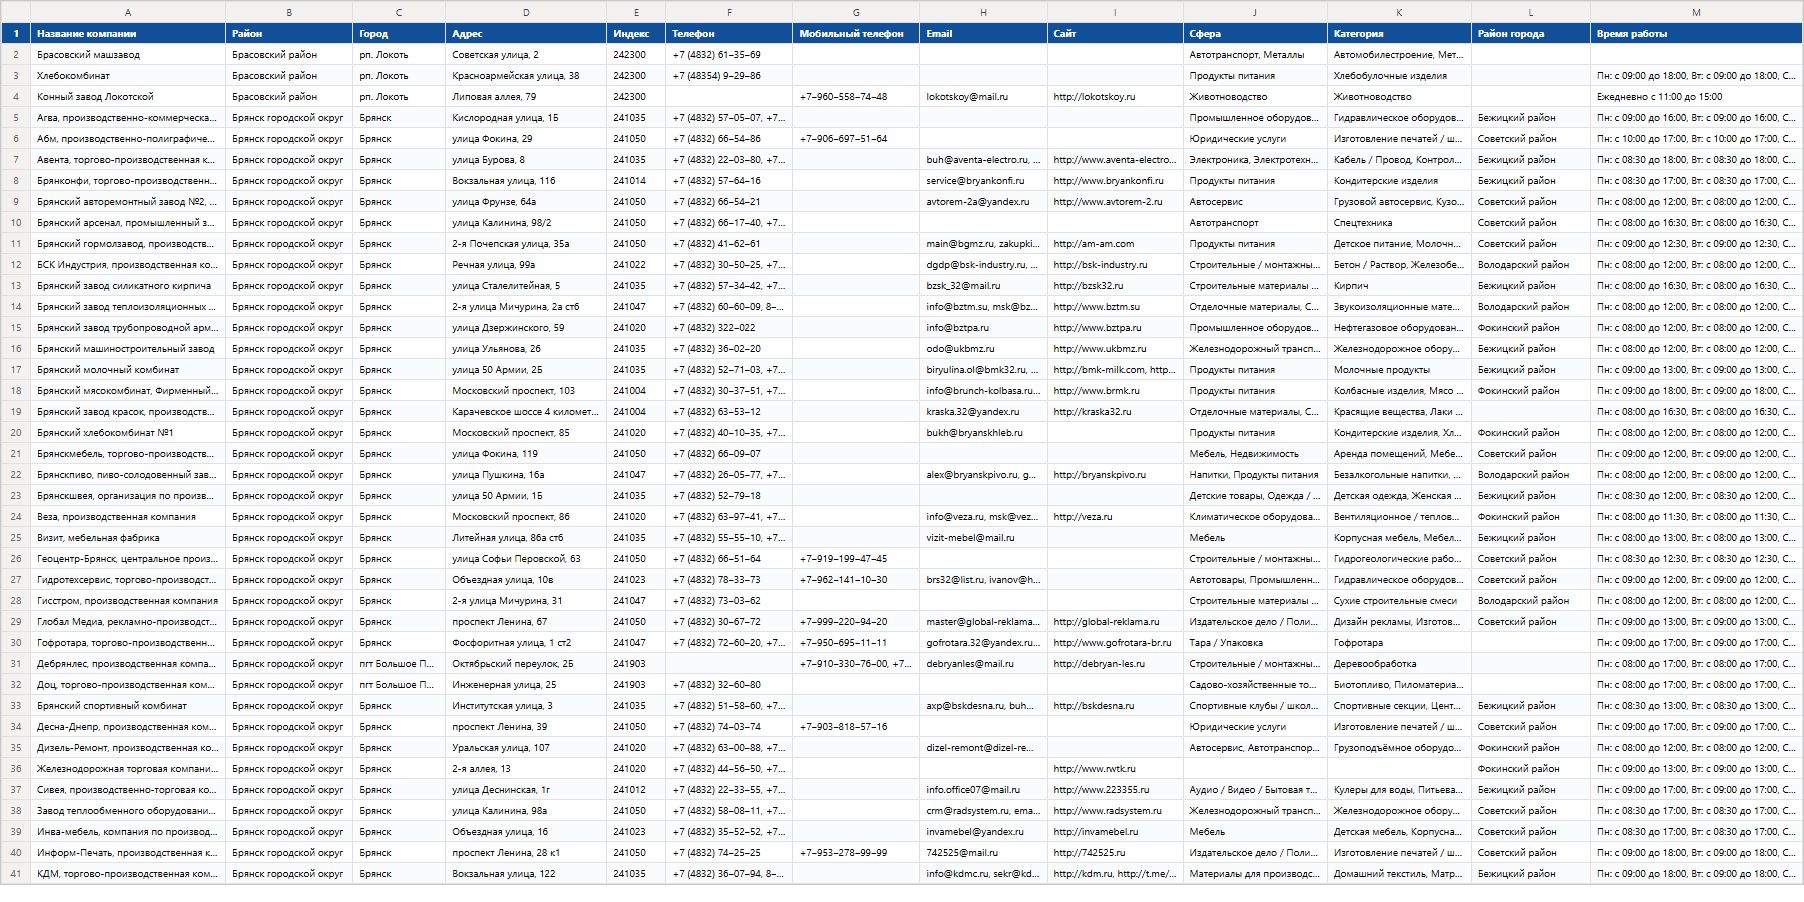Select the 'Брянский хлебокомбинат №1' cell
The image size is (1804, 902).
point(128,433)
